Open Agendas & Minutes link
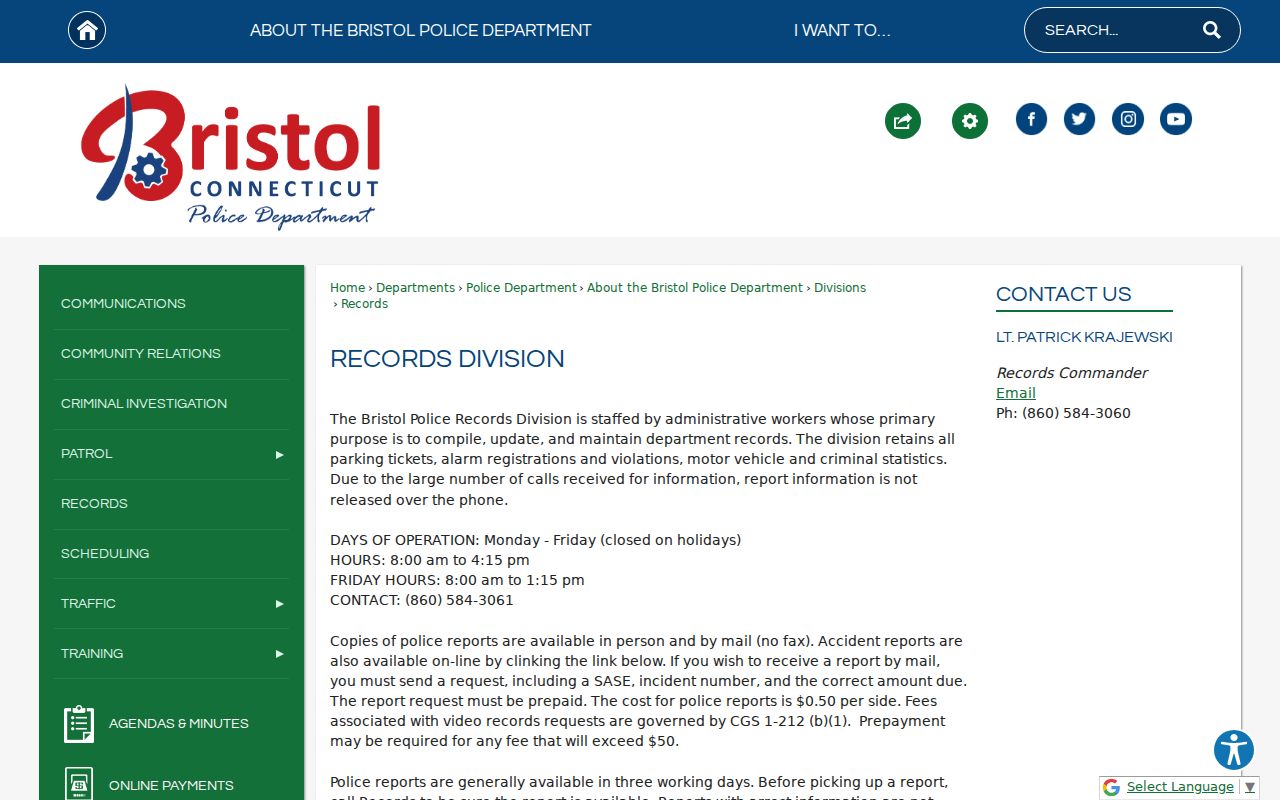Screen dimensions: 1280x800 [x=179, y=724]
